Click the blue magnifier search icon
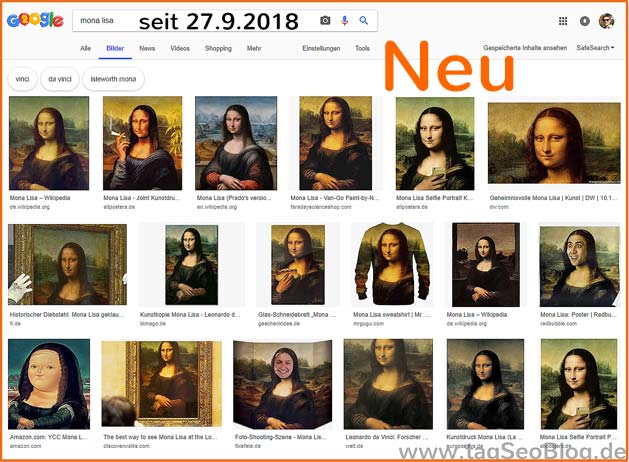The width and height of the screenshot is (629, 462). click(363, 20)
